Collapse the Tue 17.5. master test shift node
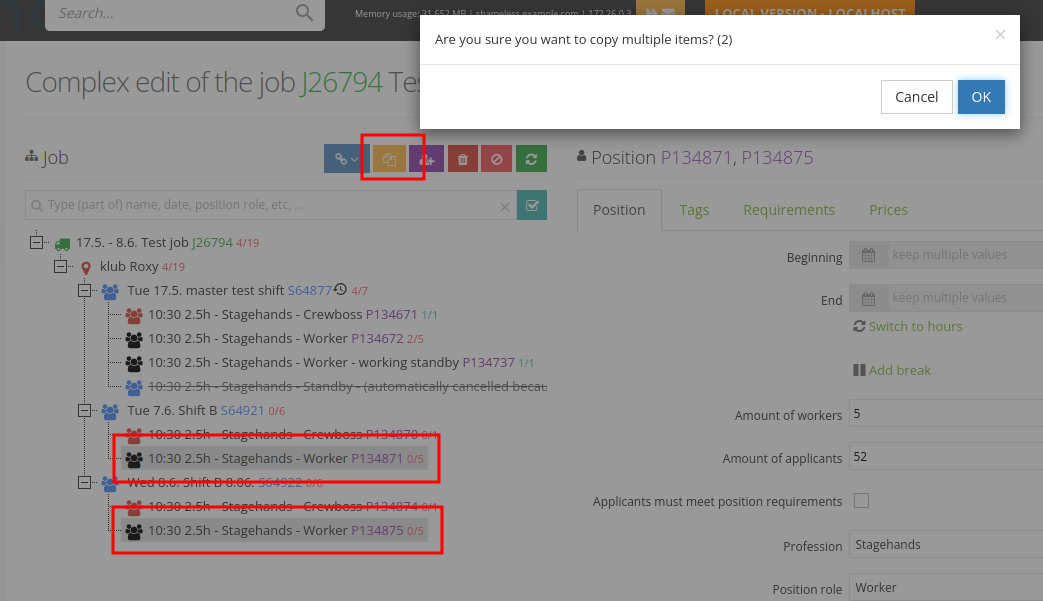Image resolution: width=1043 pixels, height=601 pixels. [85, 291]
